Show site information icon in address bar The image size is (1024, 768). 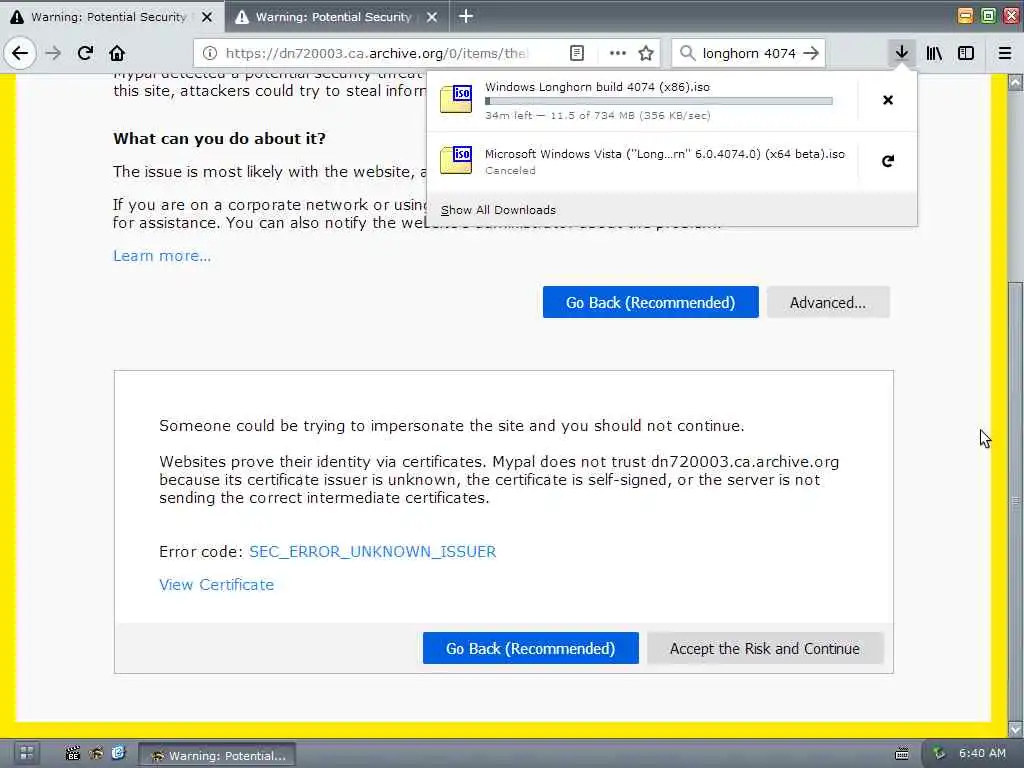tap(210, 53)
